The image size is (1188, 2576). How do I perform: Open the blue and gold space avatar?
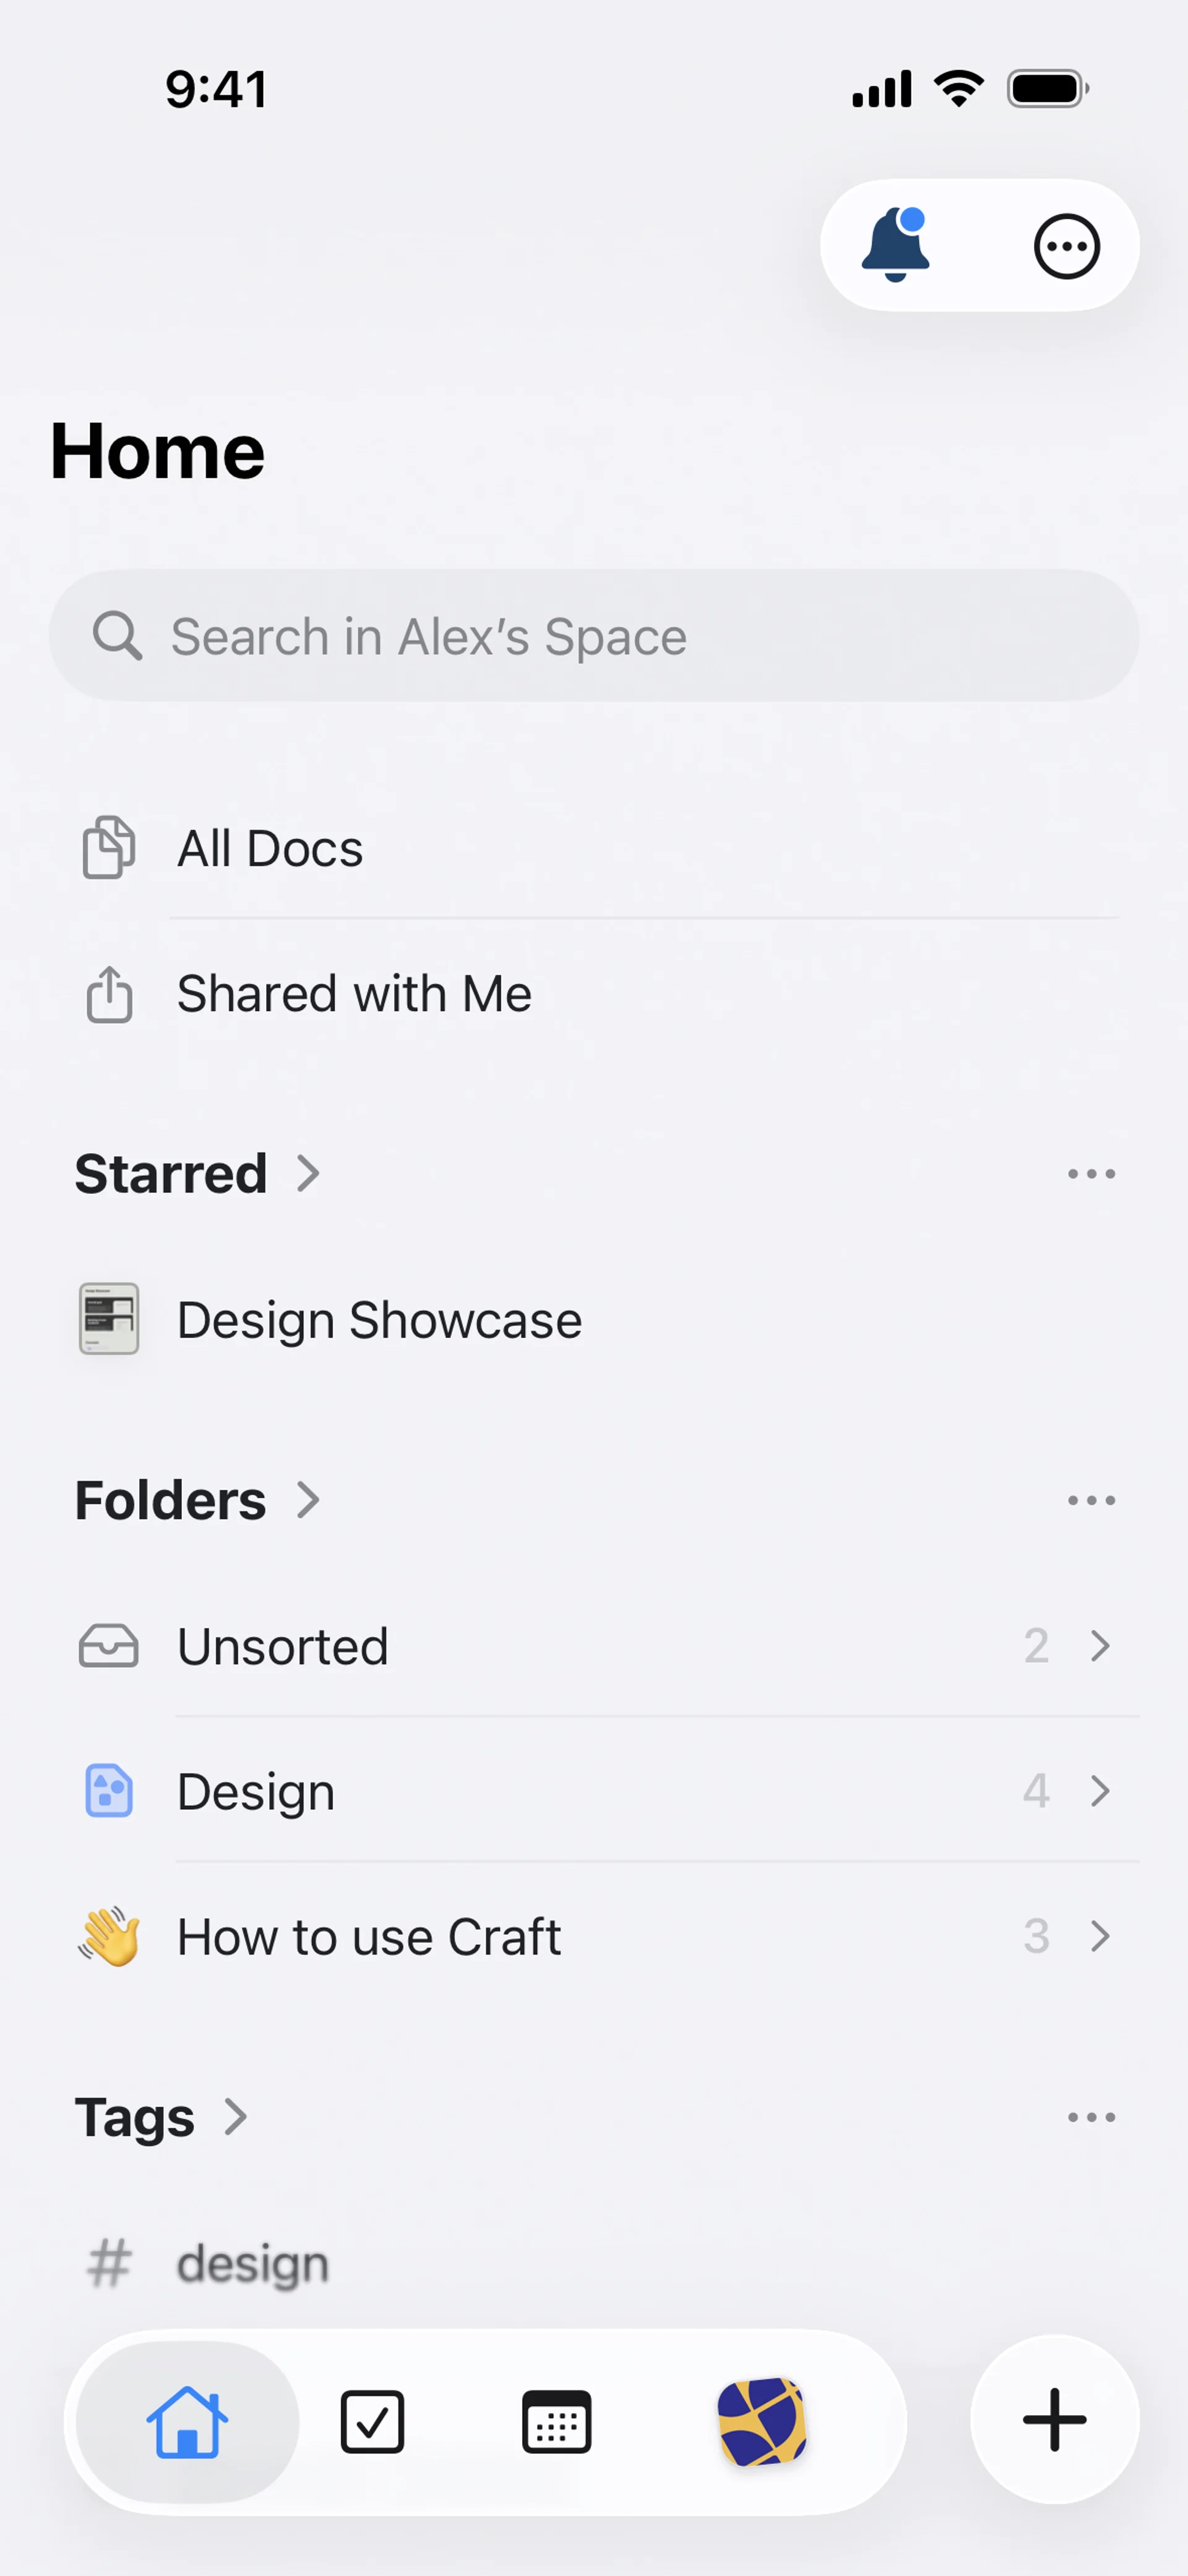tap(762, 2422)
